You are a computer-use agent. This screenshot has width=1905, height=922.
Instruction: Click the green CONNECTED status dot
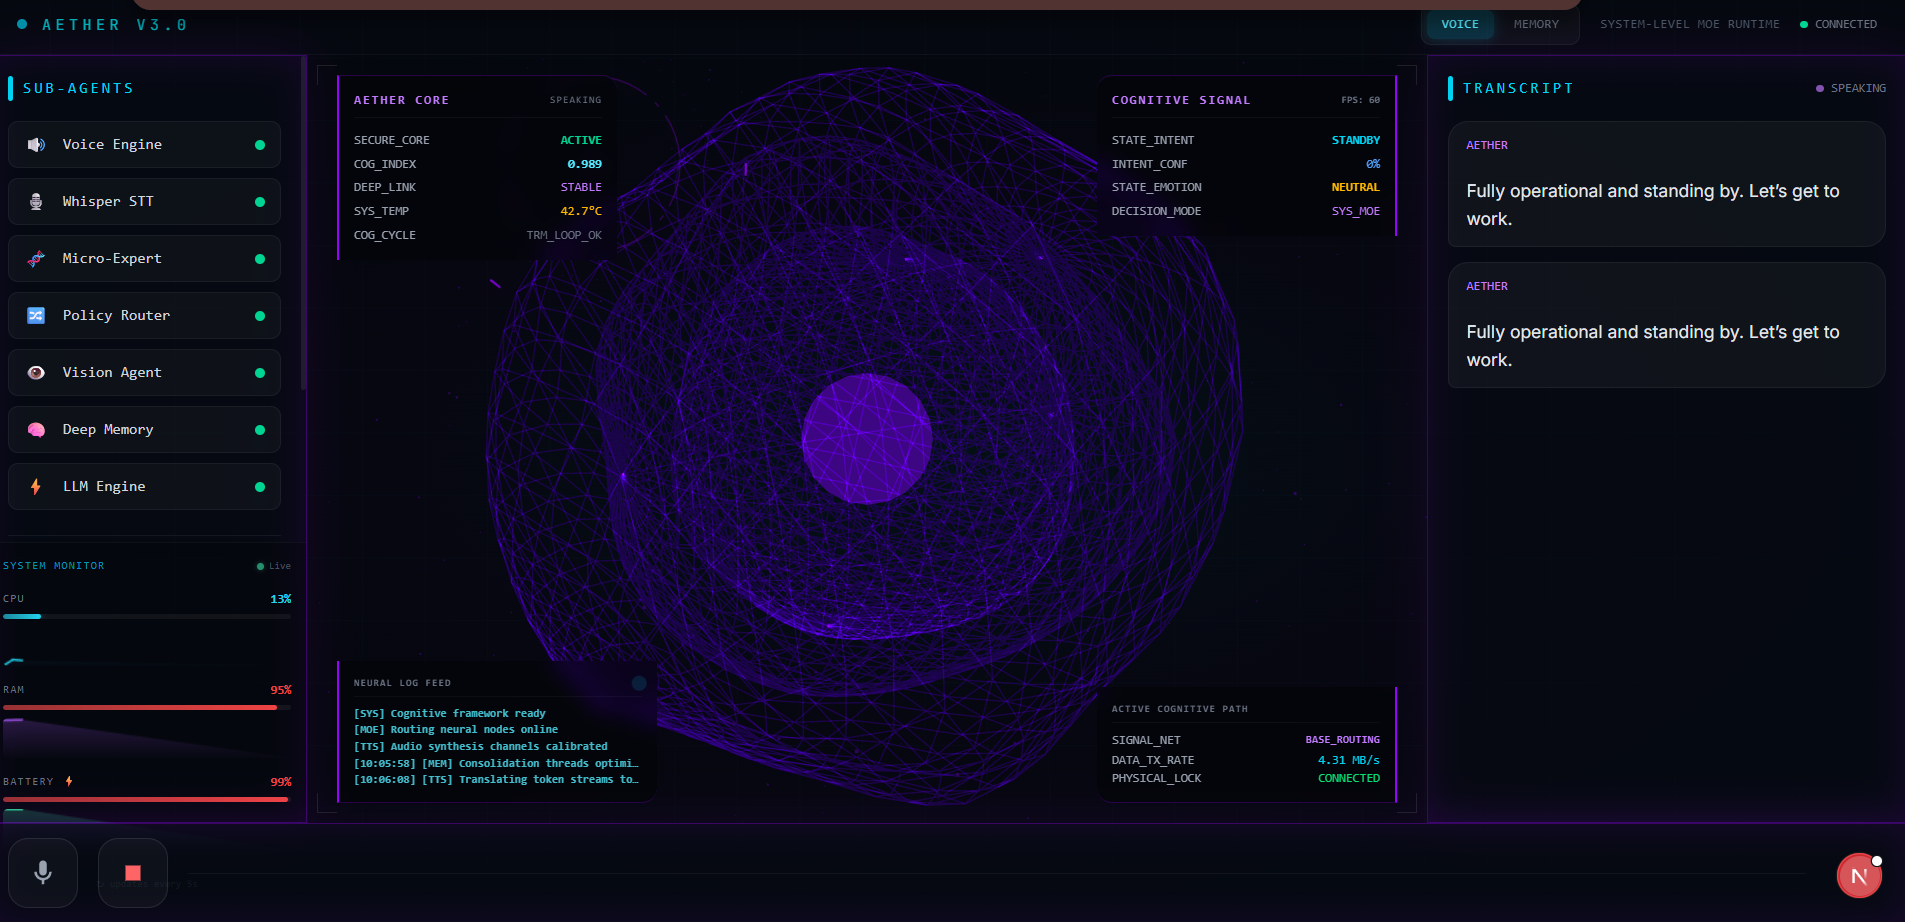1804,24
